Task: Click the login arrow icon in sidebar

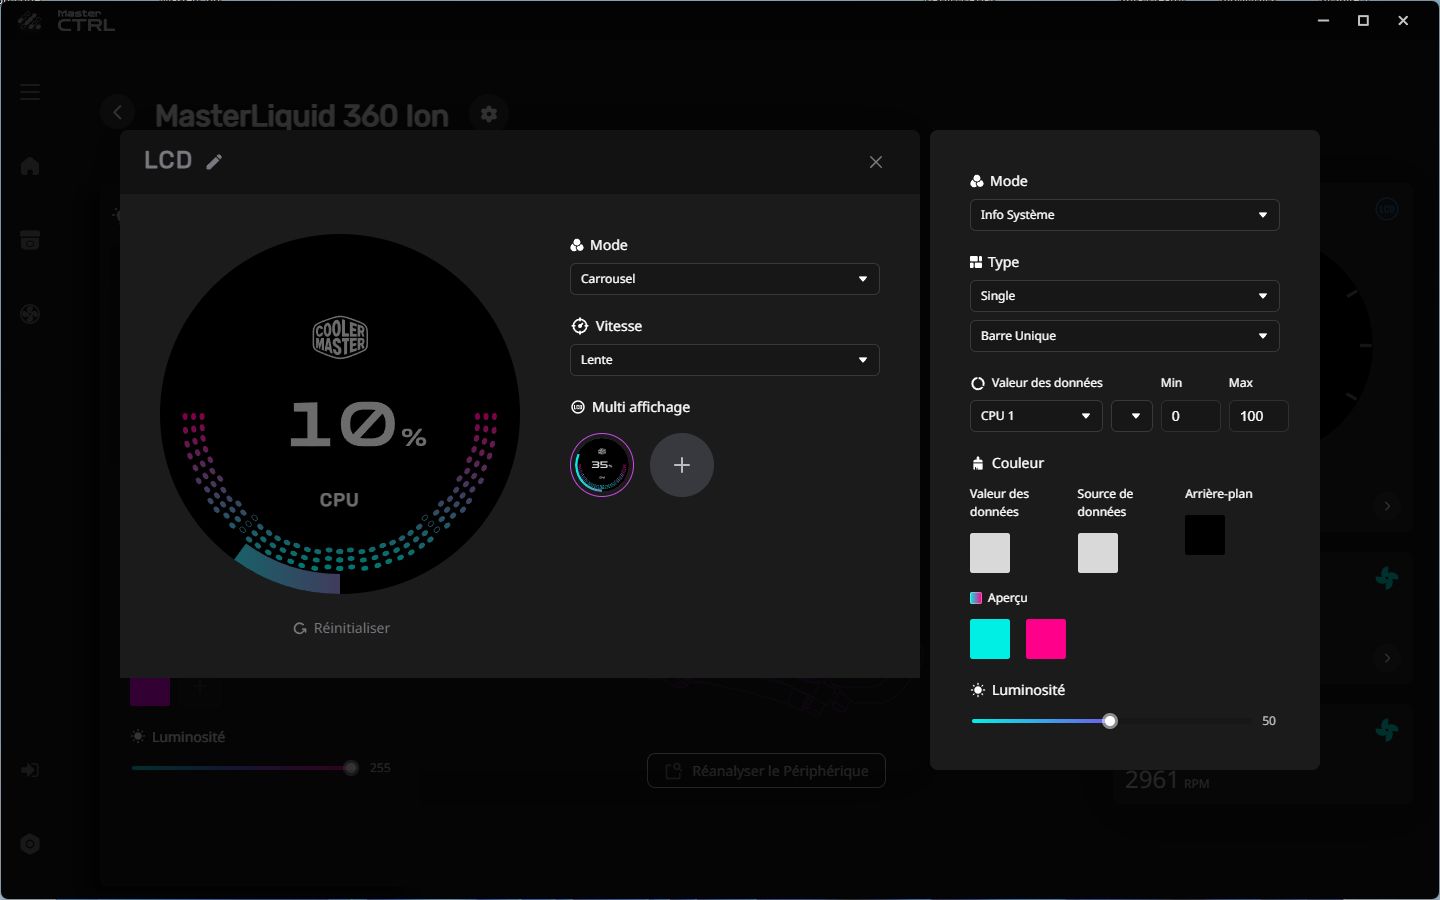Action: tap(30, 770)
